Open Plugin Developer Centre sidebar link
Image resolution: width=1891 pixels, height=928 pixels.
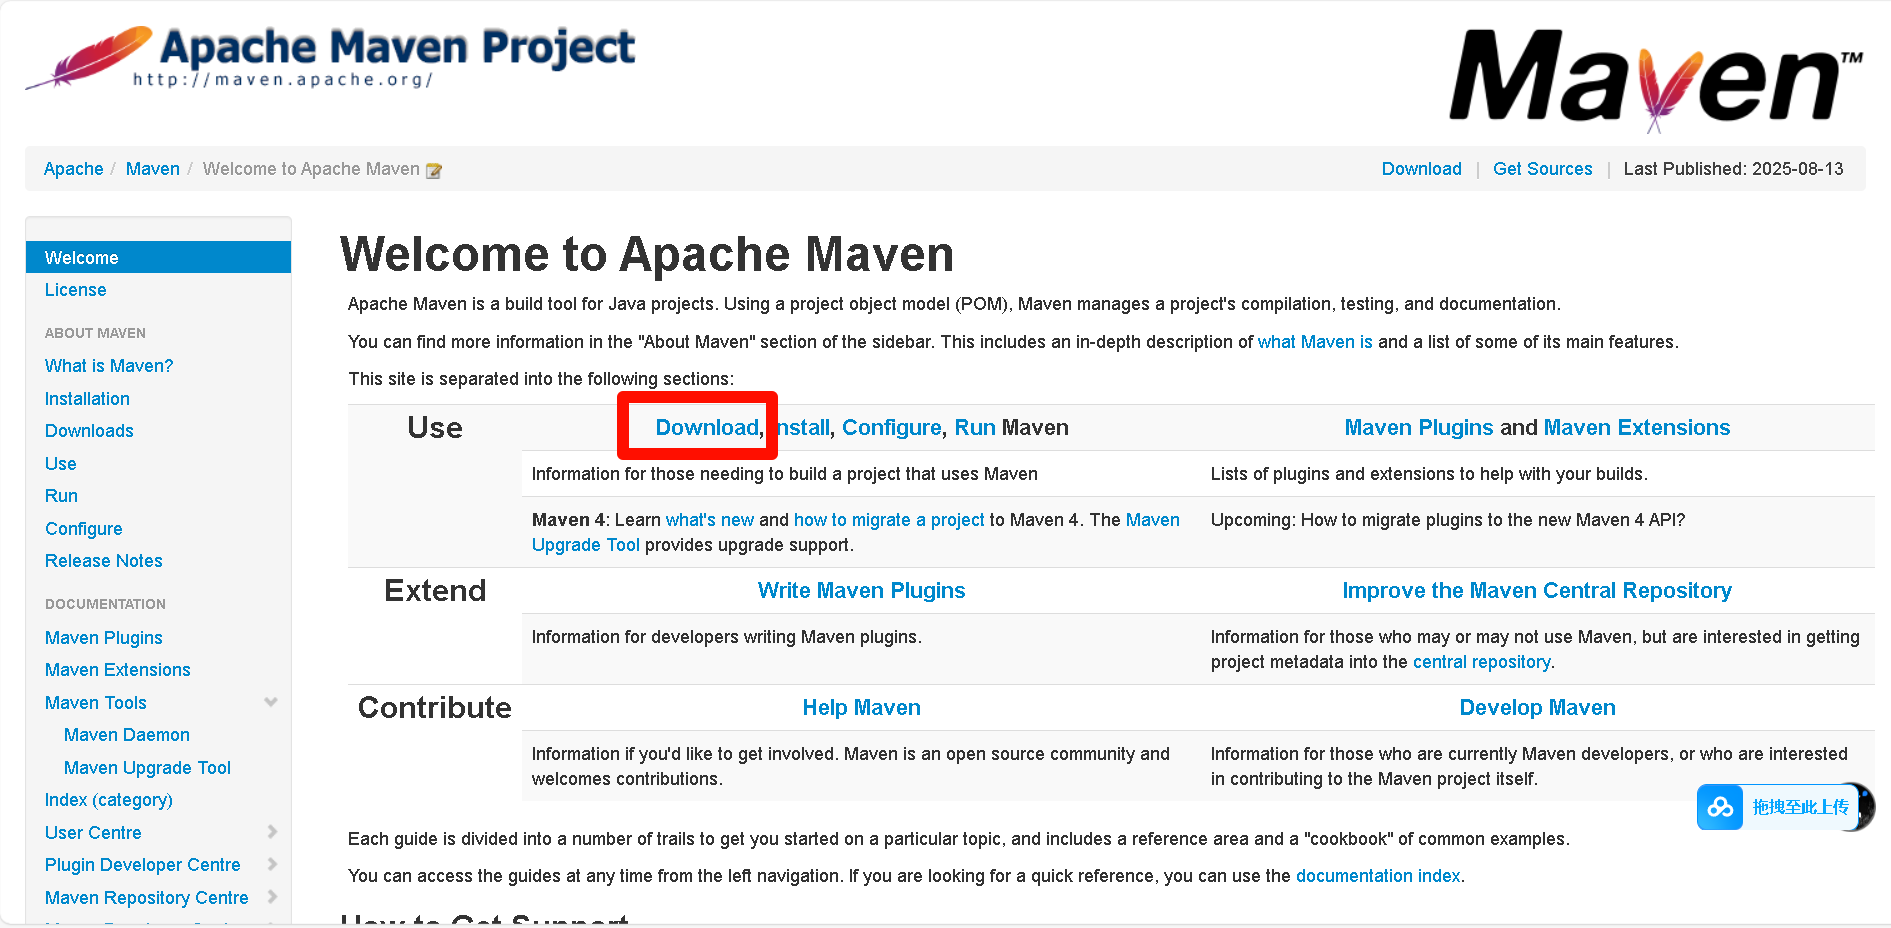pyautogui.click(x=143, y=865)
